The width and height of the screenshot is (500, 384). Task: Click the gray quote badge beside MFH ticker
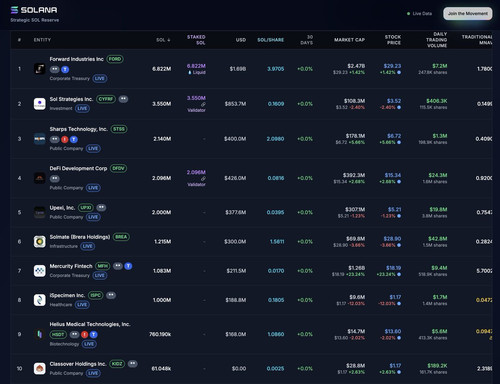pyautogui.click(x=118, y=266)
